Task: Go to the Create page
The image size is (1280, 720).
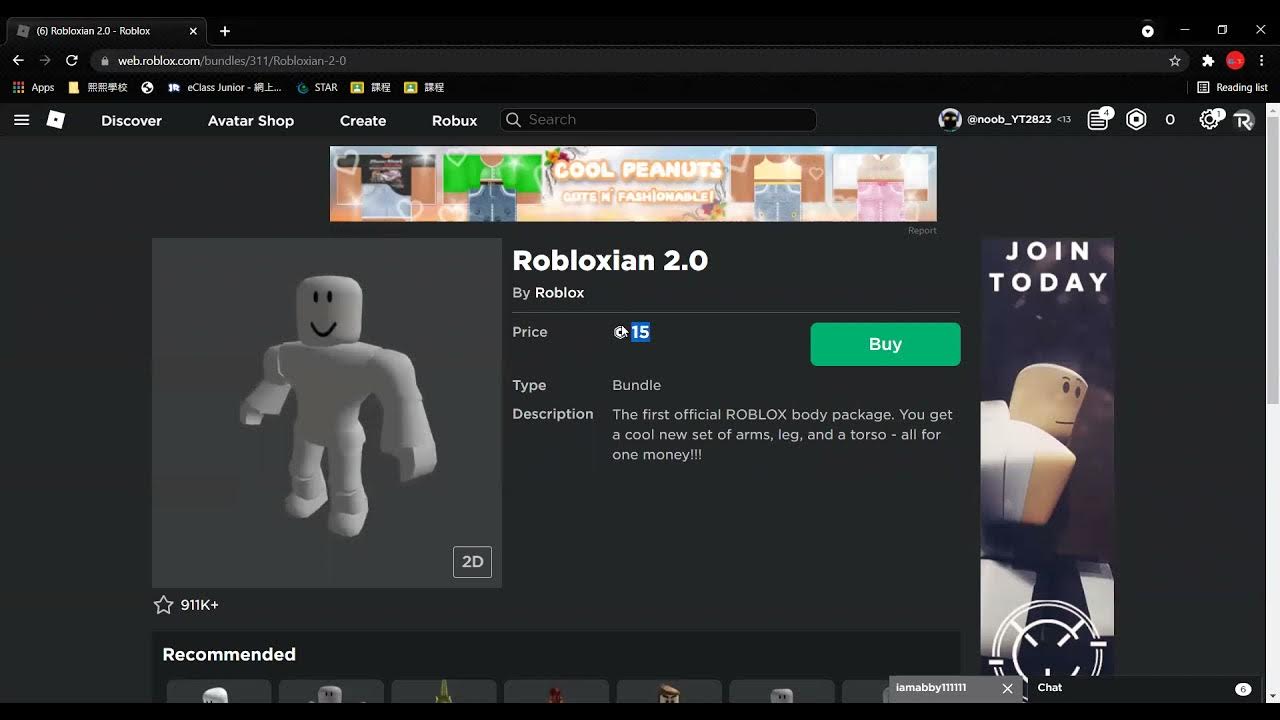Action: pyautogui.click(x=363, y=120)
